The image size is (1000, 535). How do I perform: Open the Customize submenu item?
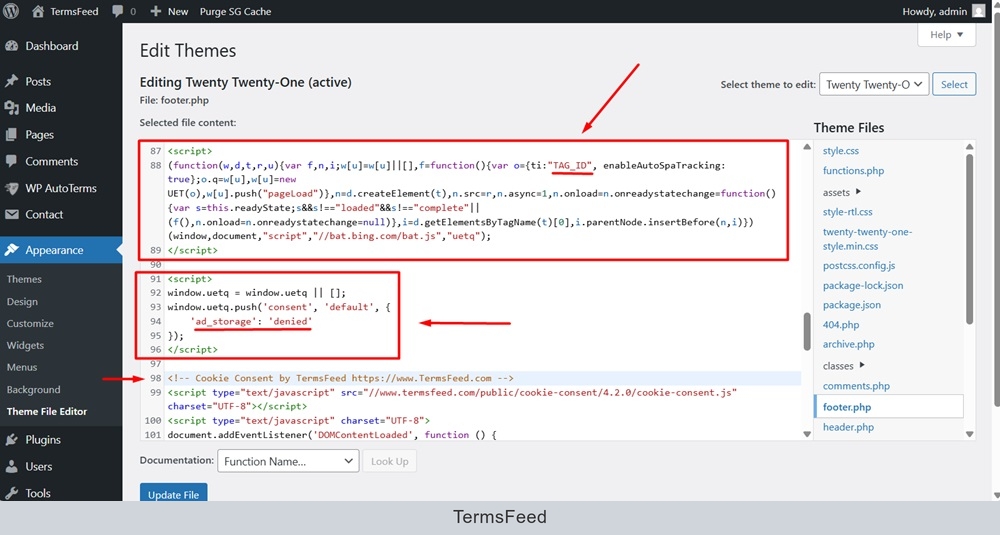click(30, 323)
